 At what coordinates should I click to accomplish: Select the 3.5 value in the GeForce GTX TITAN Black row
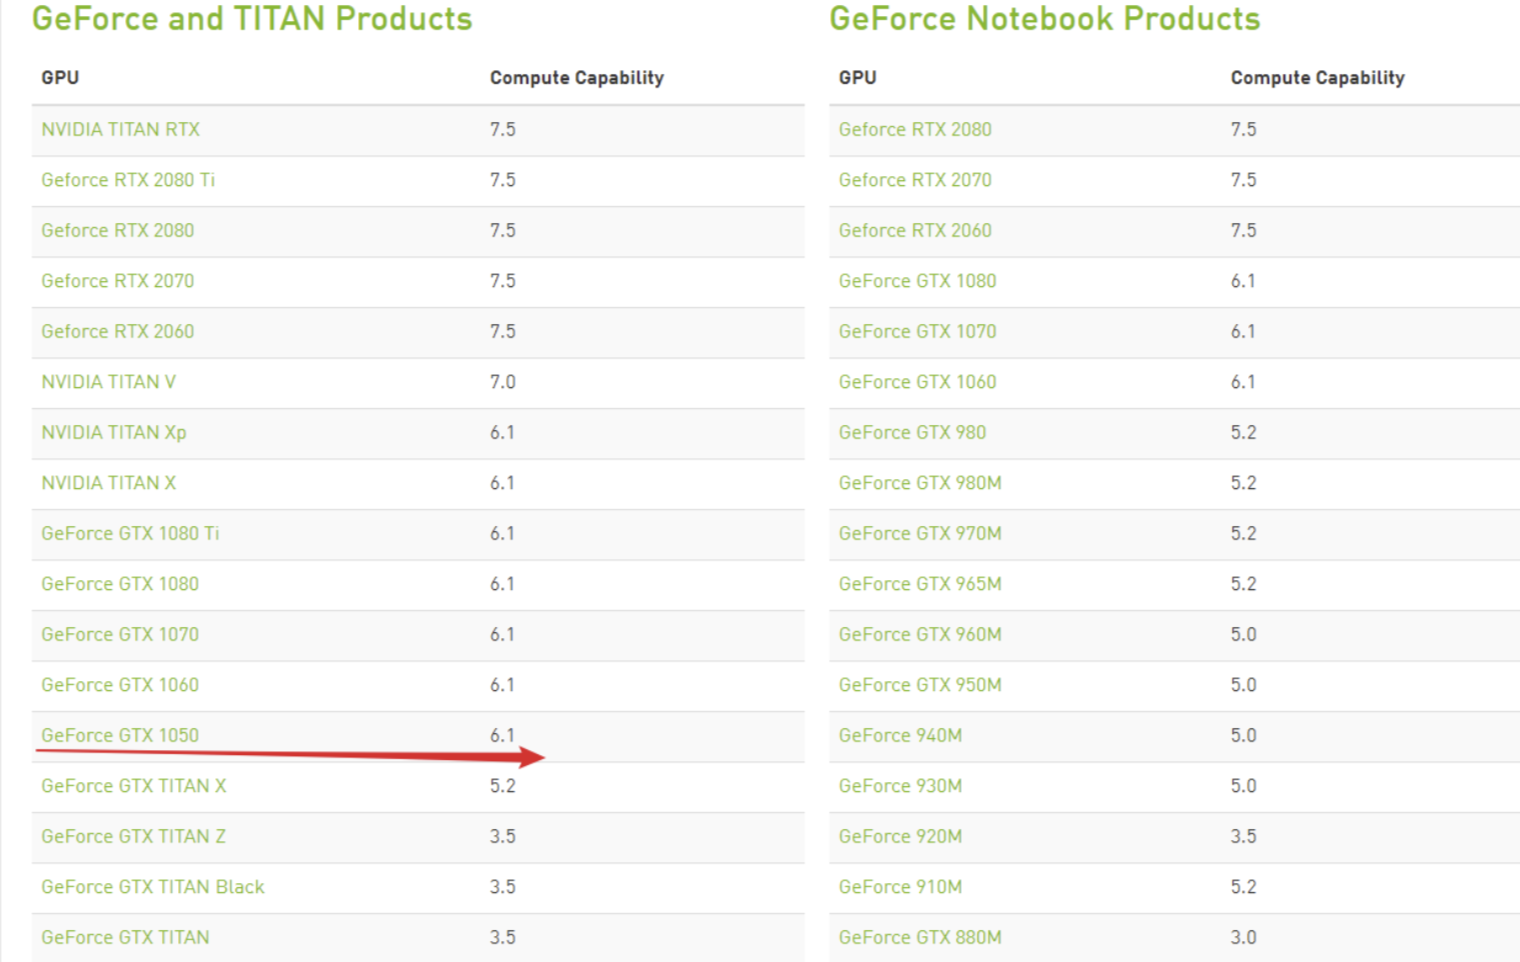pyautogui.click(x=503, y=887)
